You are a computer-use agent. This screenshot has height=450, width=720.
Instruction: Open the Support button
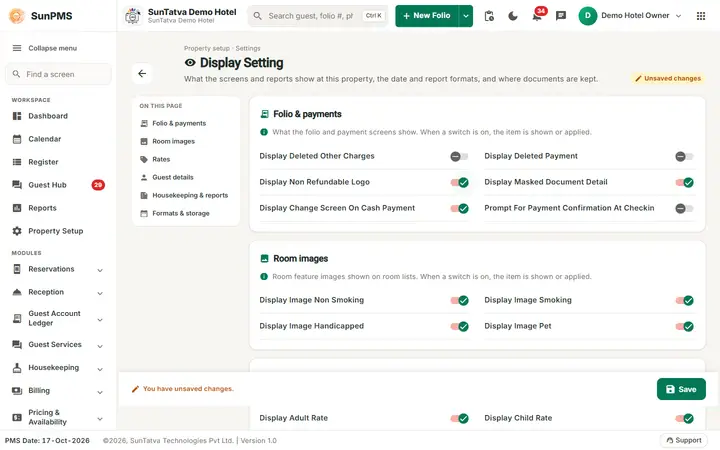tap(684, 440)
